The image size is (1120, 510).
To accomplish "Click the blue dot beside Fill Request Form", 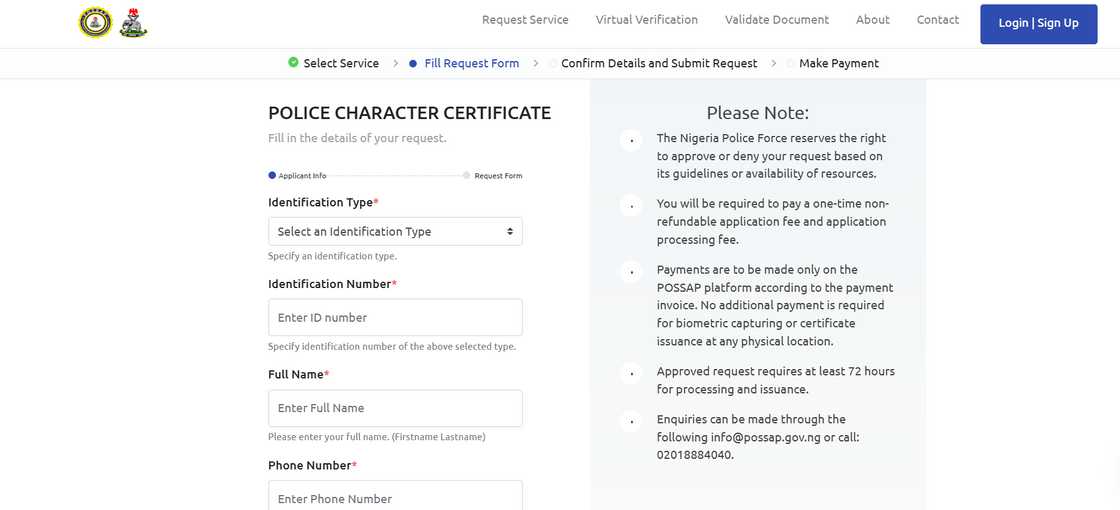I will pyautogui.click(x=413, y=64).
